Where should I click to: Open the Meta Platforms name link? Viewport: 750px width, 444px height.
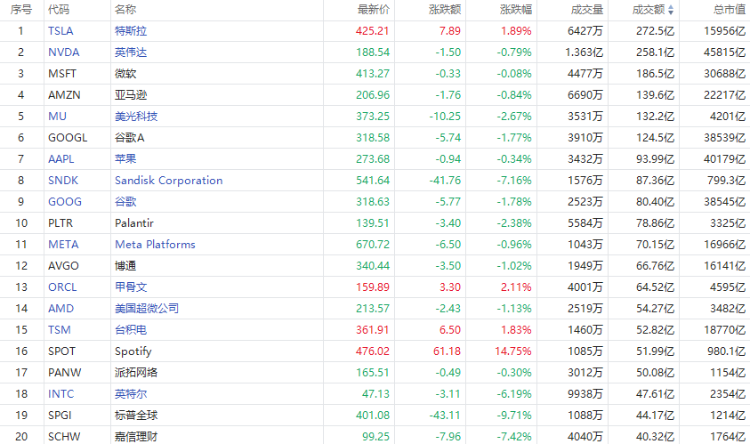coord(155,244)
